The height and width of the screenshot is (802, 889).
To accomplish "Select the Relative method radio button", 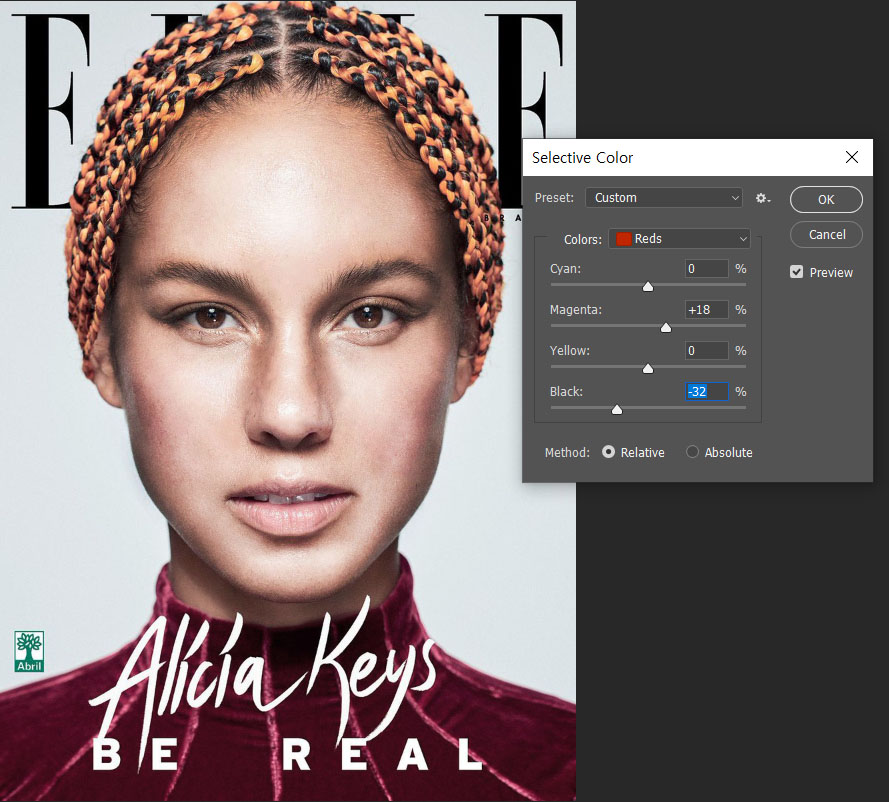I will click(608, 452).
